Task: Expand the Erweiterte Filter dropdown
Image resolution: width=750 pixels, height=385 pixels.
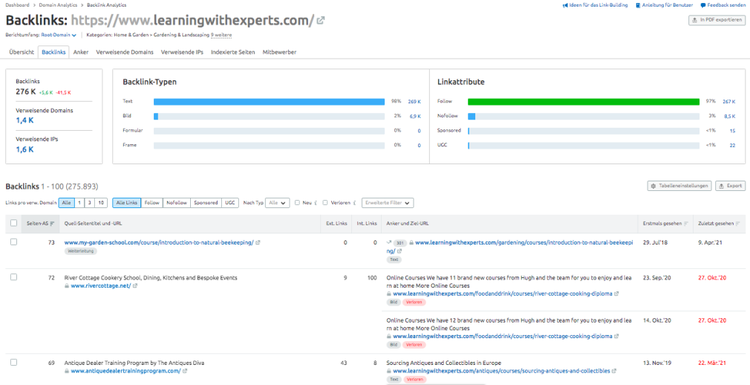Action: (x=388, y=203)
